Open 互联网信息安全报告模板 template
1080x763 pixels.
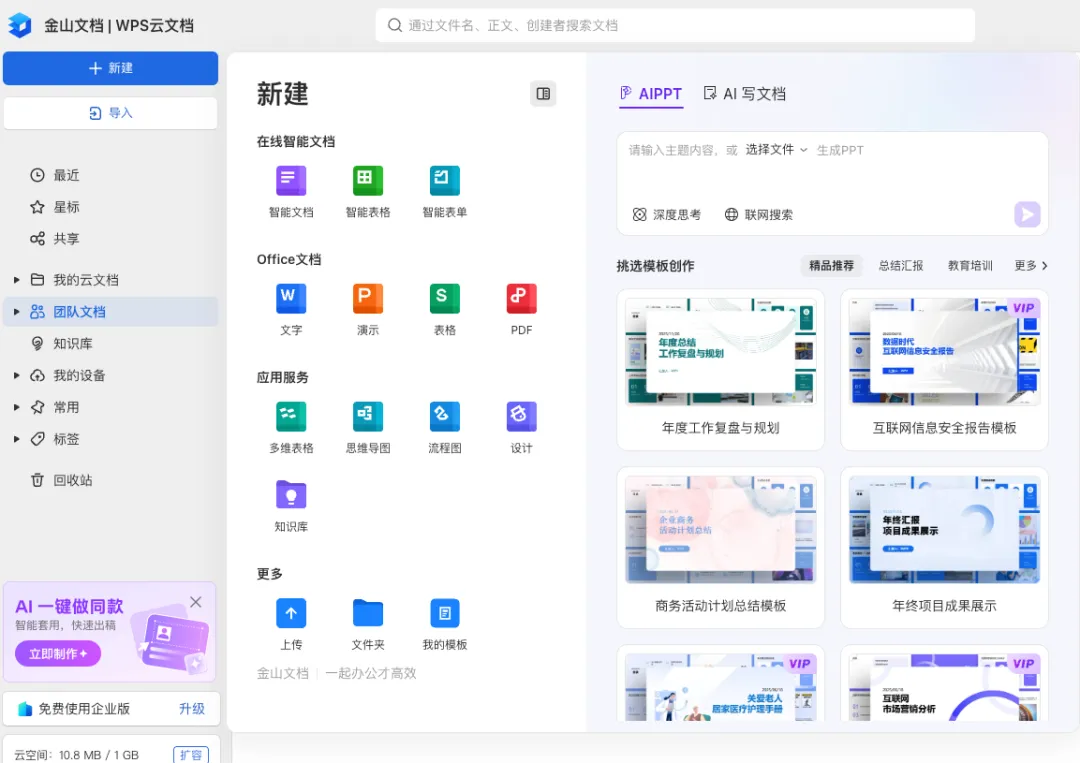pos(944,369)
